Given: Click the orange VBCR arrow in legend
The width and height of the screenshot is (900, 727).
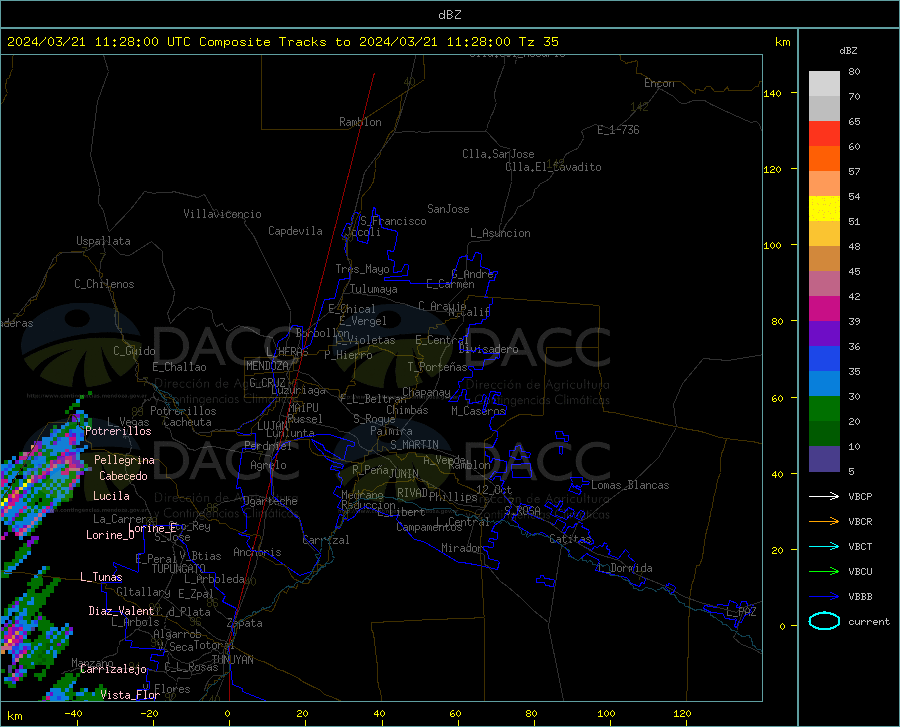Looking at the screenshot, I should point(824,522).
